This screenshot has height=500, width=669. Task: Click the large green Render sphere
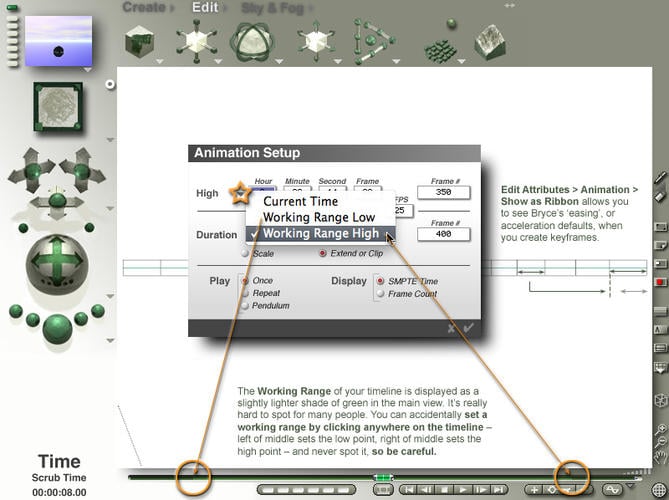[57, 329]
